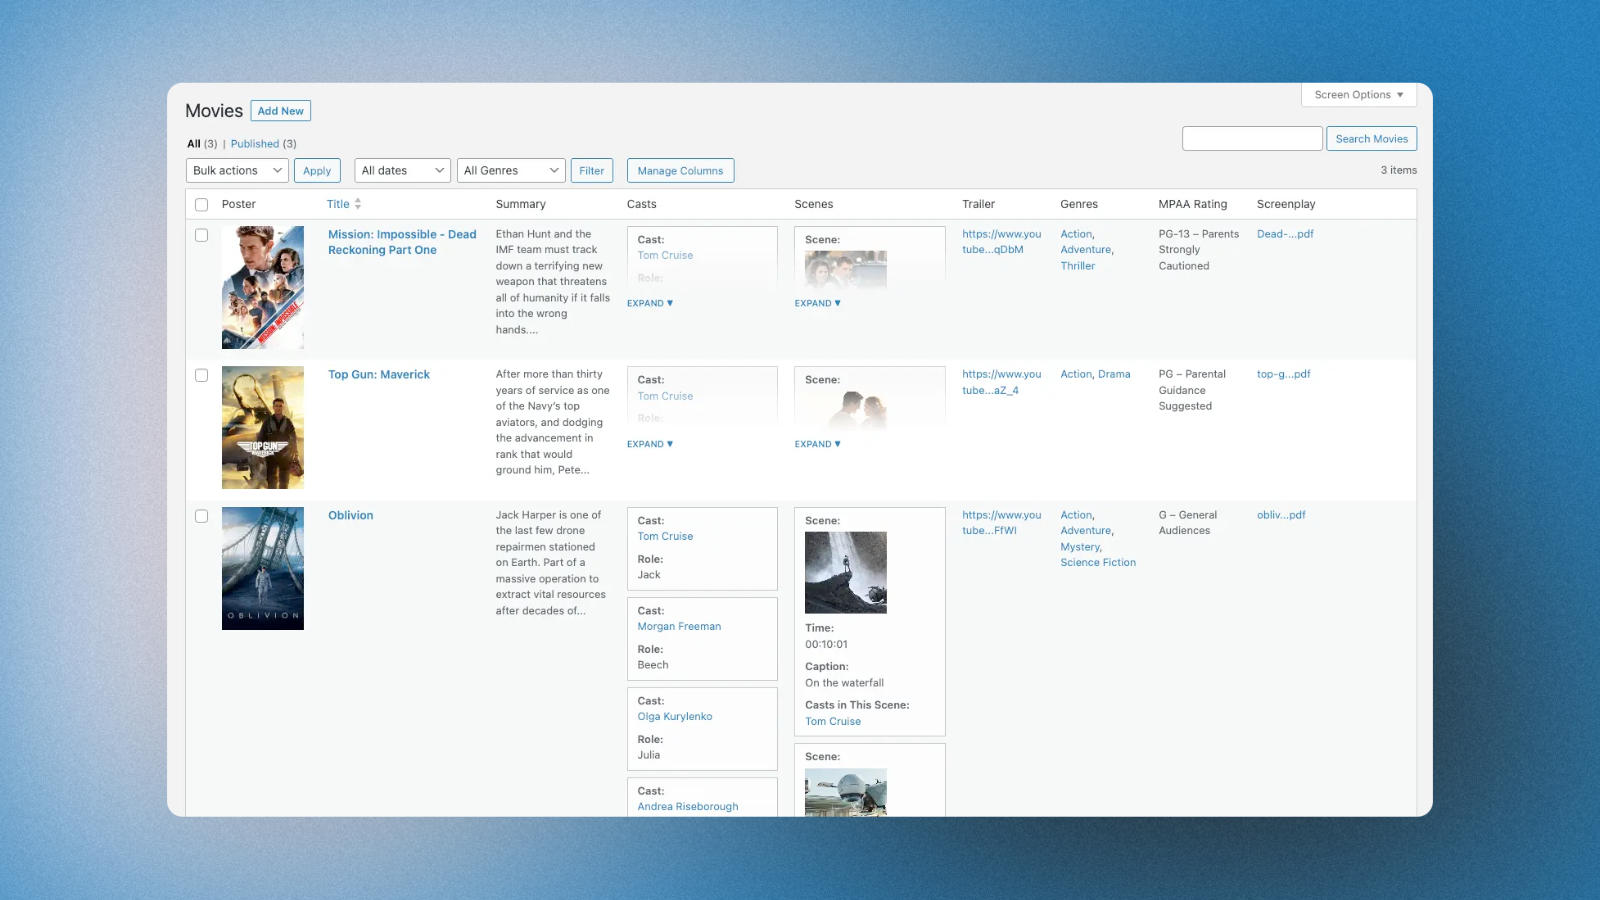Check the Oblivion row checkbox
The width and height of the screenshot is (1600, 900).
coord(201,516)
